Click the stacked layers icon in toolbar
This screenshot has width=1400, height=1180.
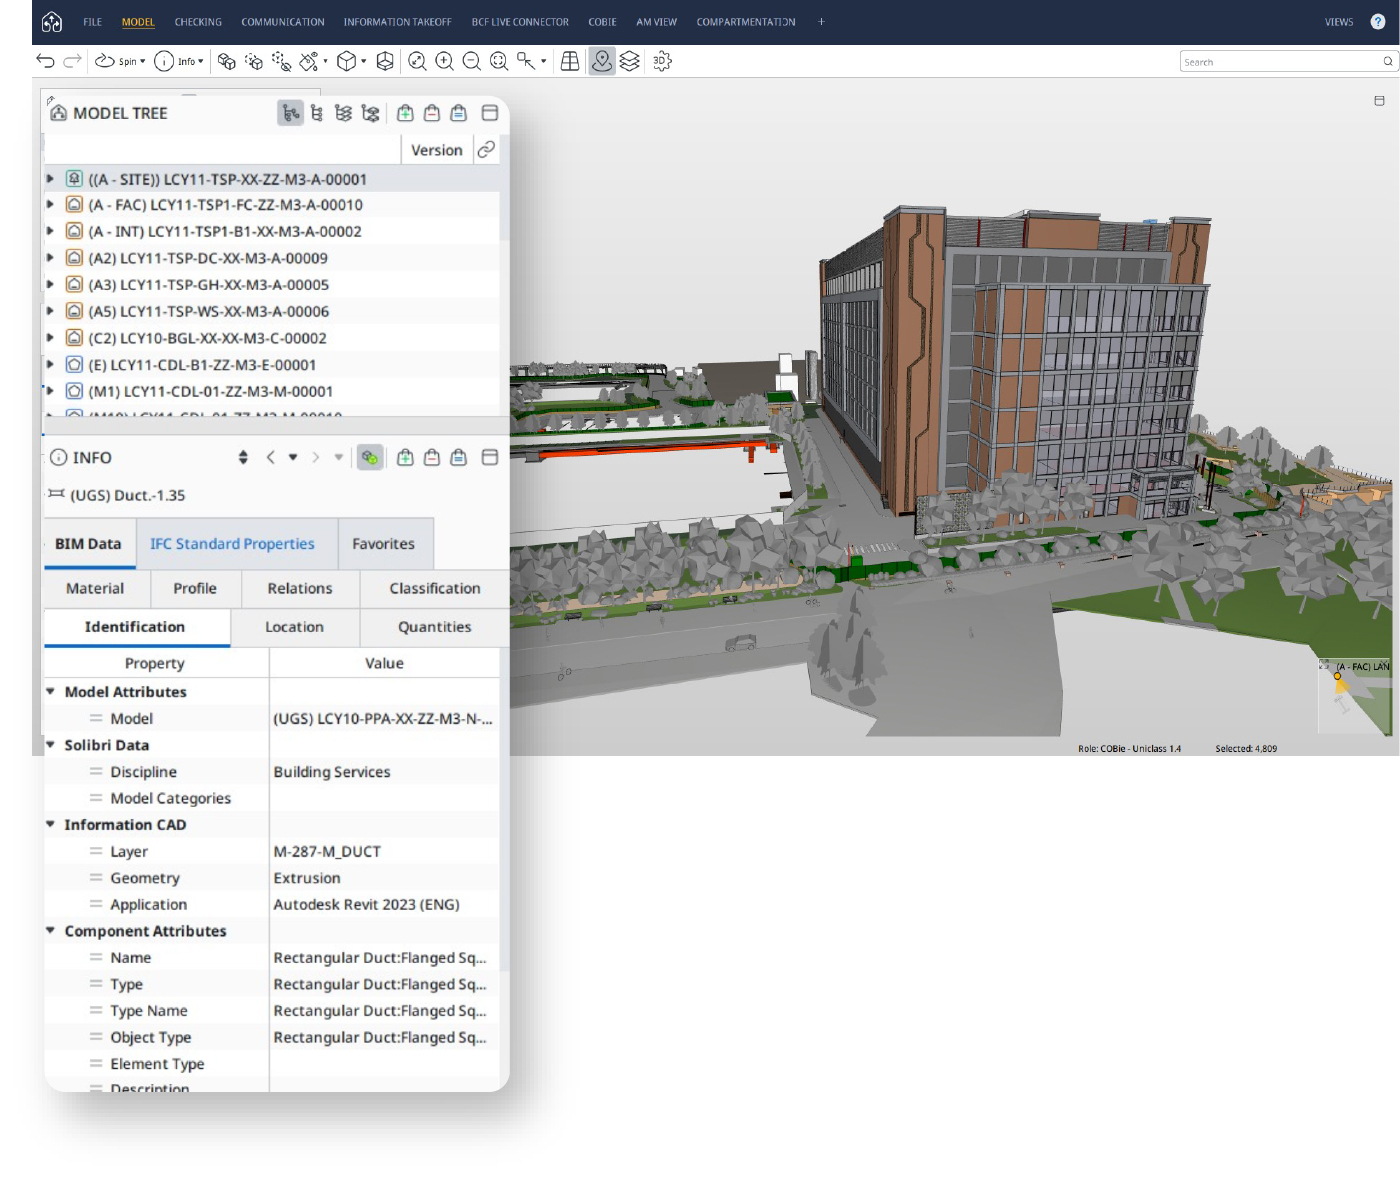coord(629,62)
